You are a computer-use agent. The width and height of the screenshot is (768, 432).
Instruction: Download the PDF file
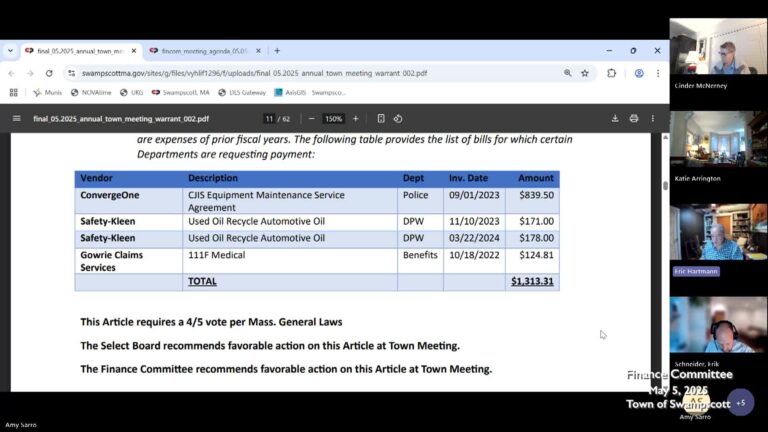click(x=615, y=118)
